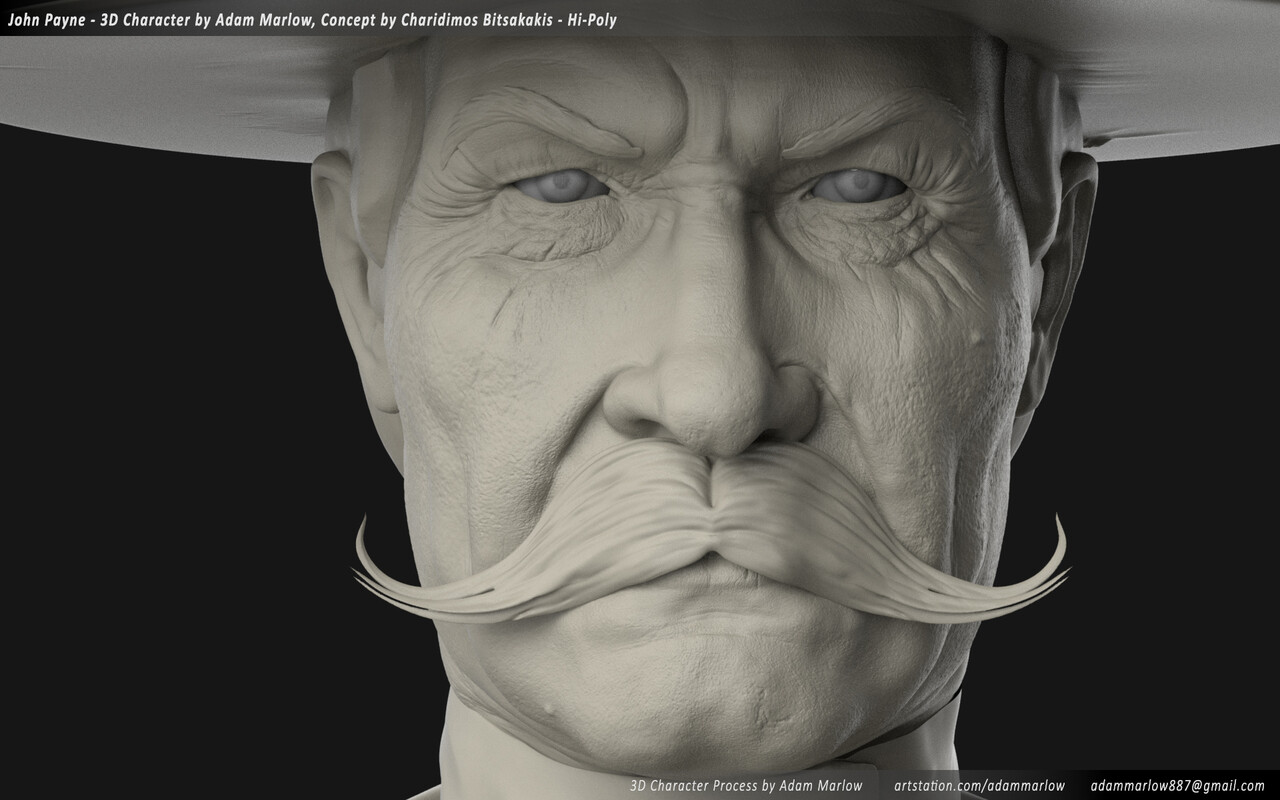The height and width of the screenshot is (800, 1280).
Task: Click the '3D Character Process by Adam Marlow' caption
Action: (x=746, y=785)
